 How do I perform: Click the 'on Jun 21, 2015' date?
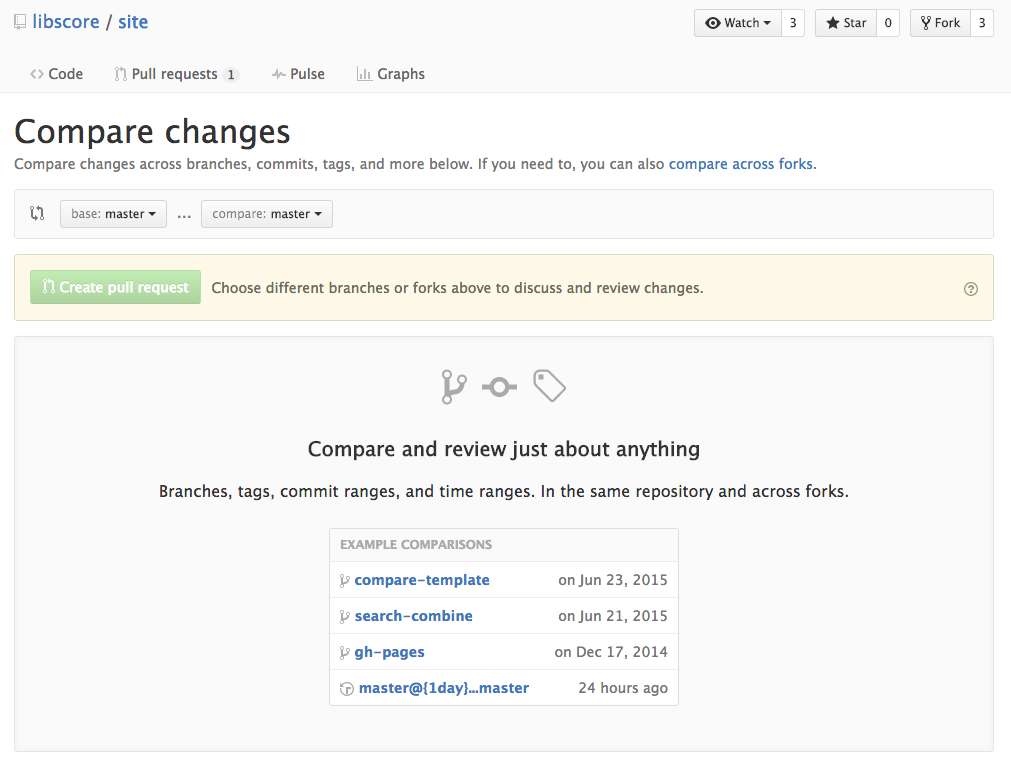pos(613,616)
